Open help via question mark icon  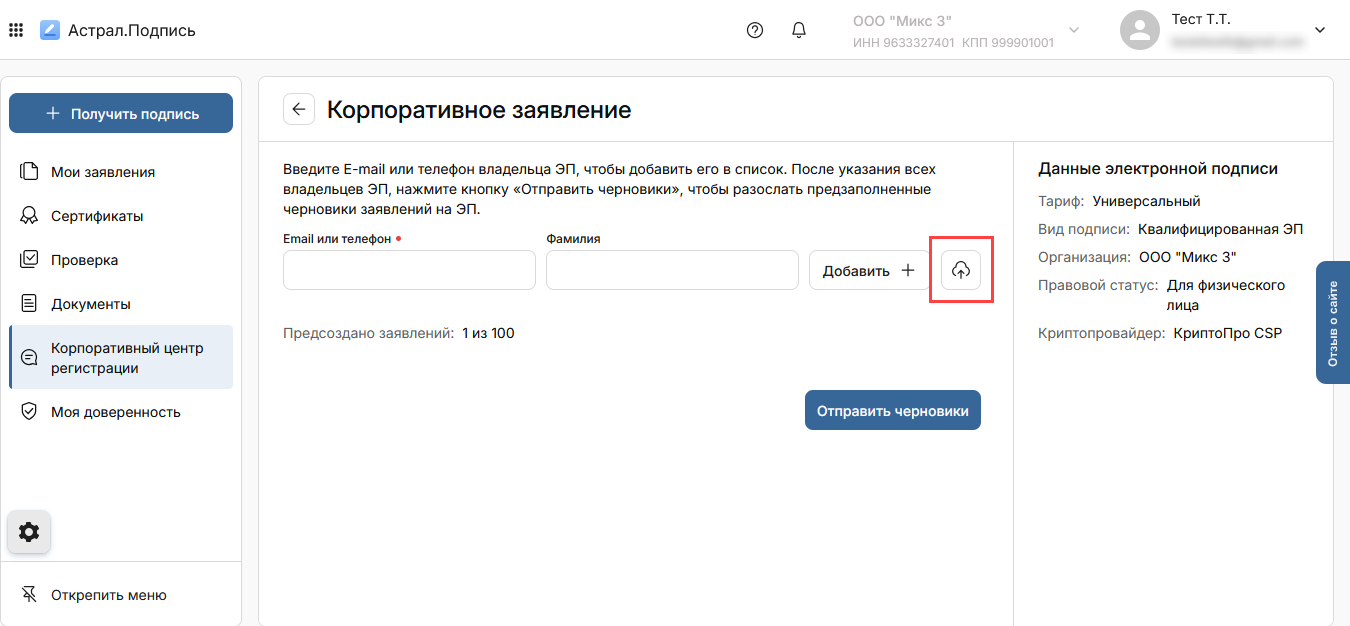755,30
